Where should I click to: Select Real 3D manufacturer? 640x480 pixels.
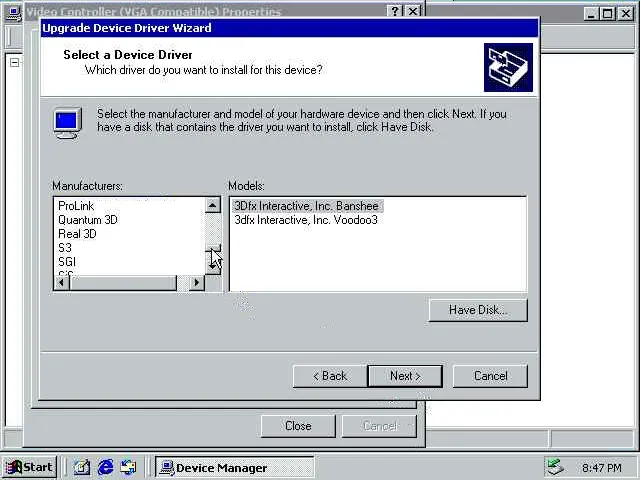pos(77,234)
